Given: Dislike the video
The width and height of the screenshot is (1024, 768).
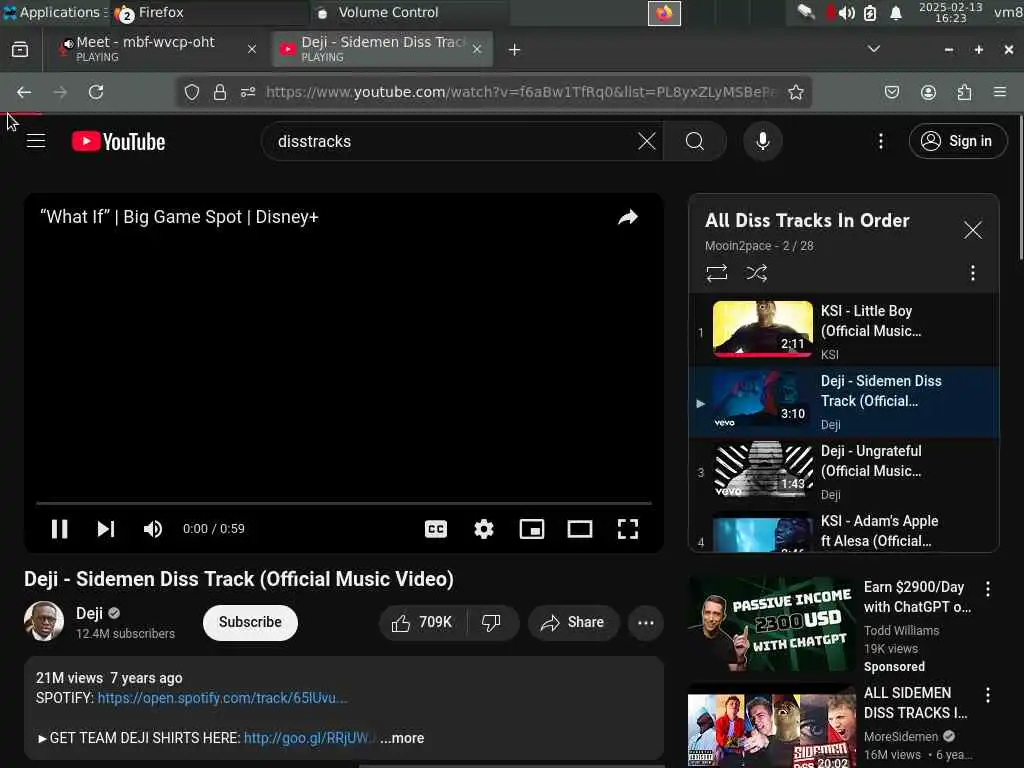Looking at the screenshot, I should click(492, 622).
